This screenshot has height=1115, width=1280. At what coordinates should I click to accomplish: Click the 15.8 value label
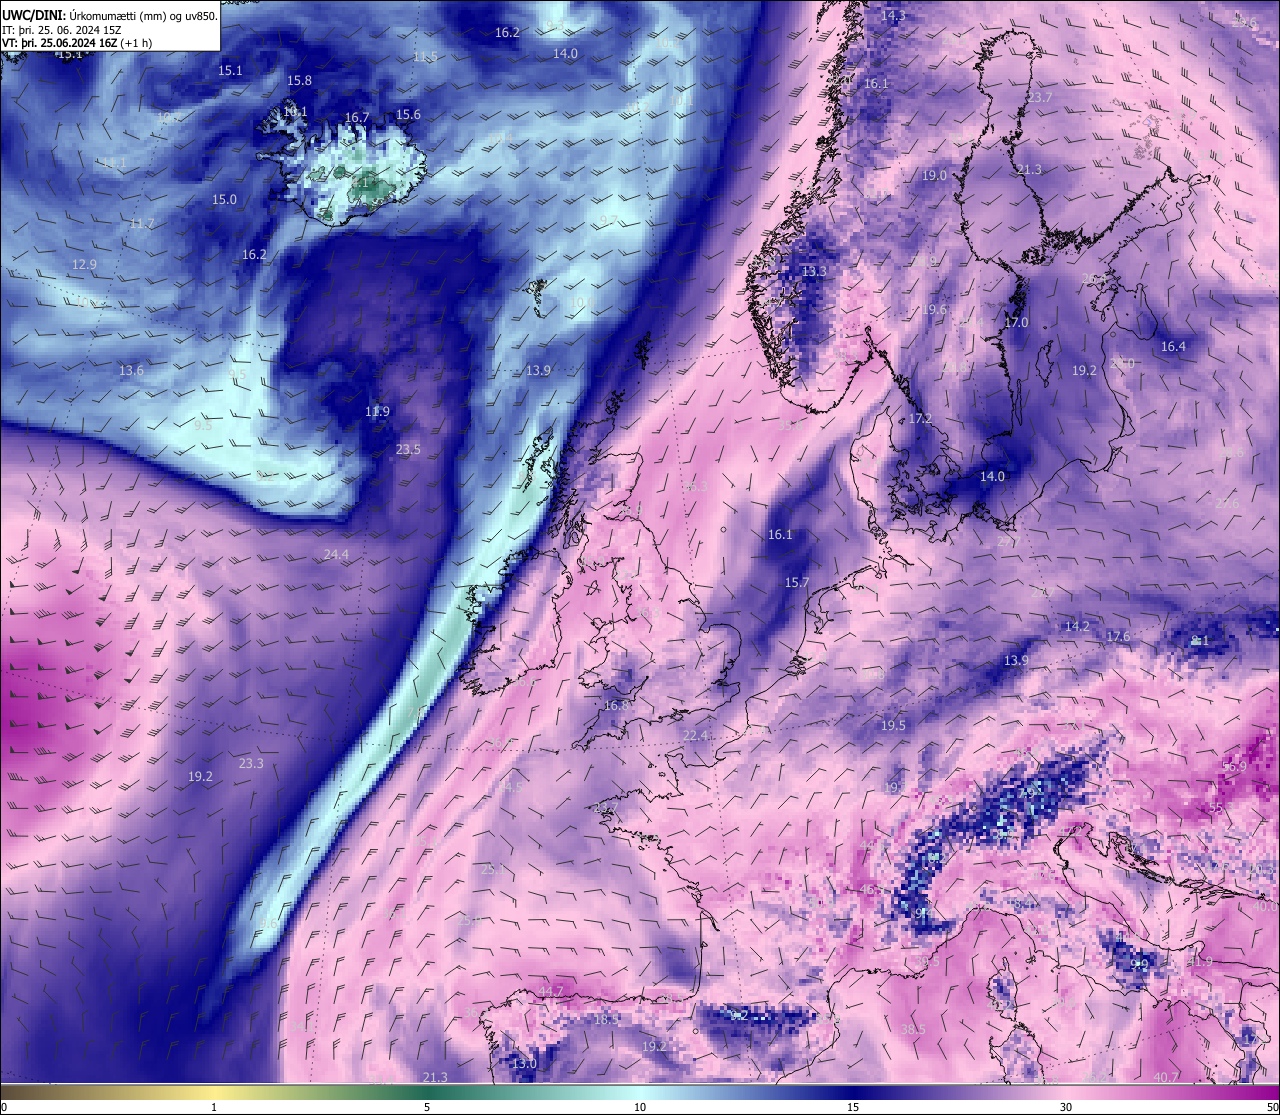299,80
